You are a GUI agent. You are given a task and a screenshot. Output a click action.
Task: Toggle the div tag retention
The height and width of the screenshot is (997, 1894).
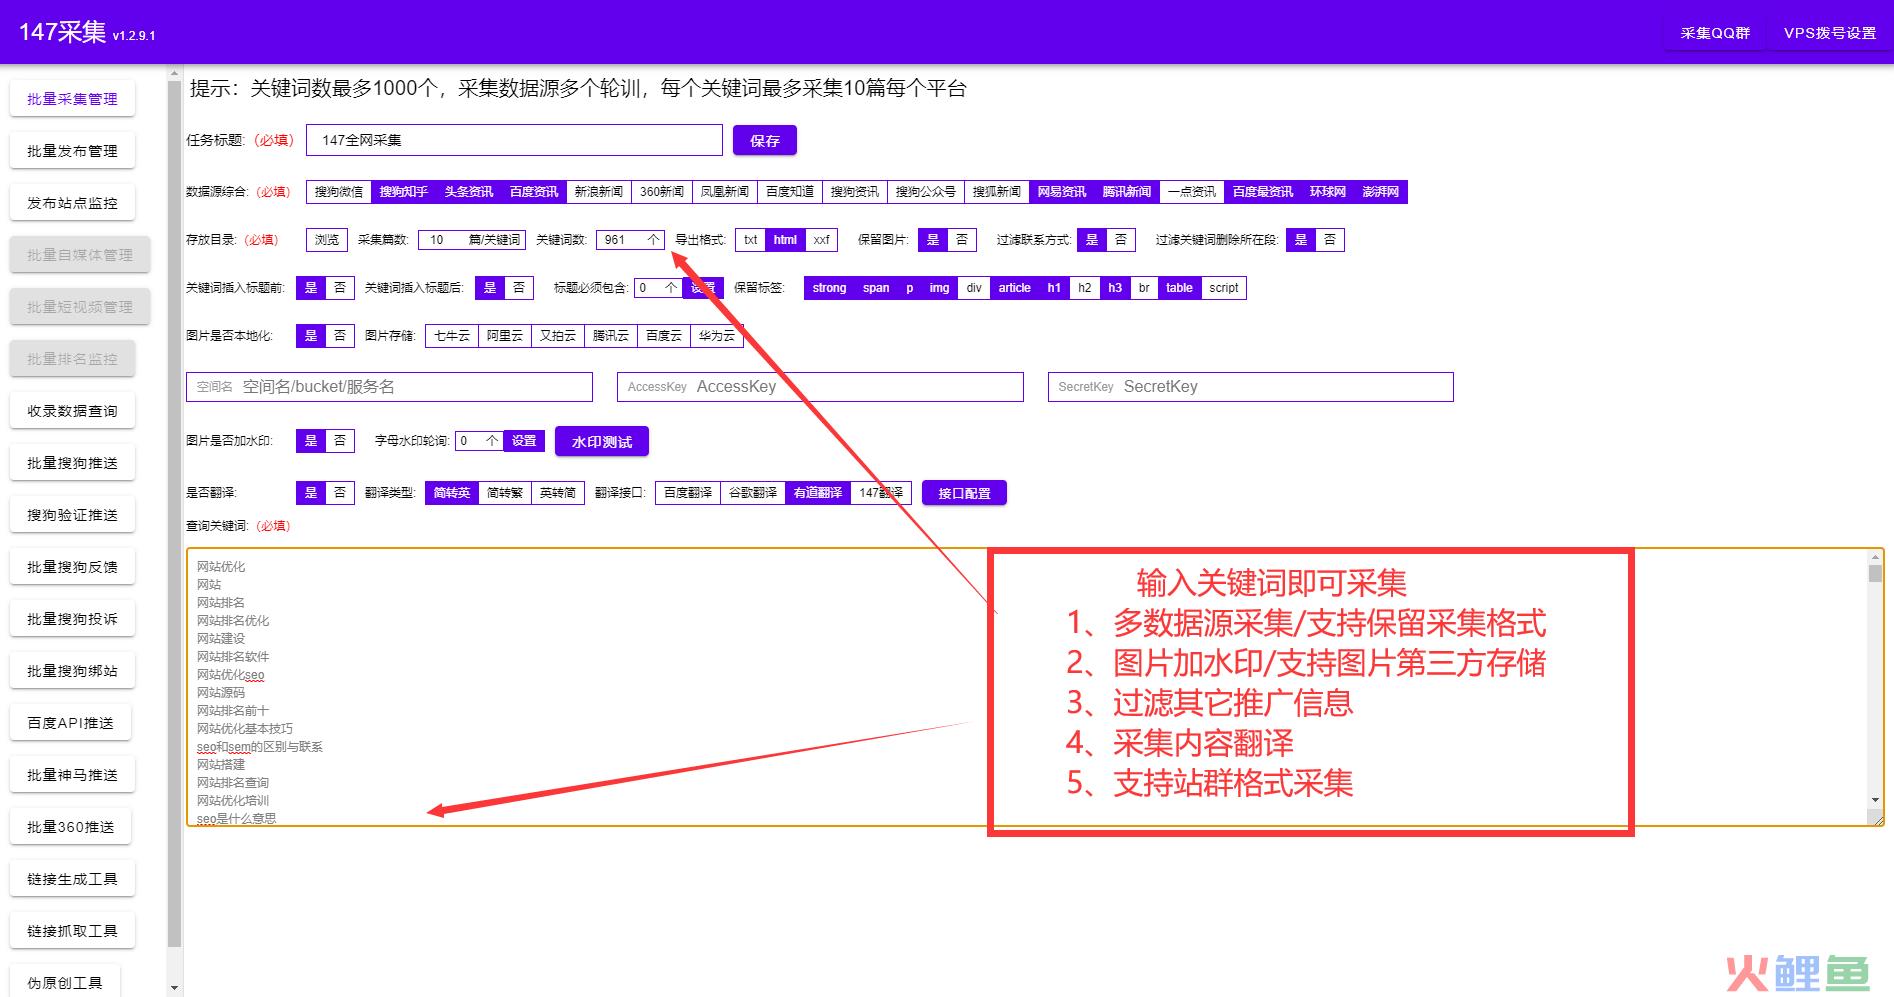pyautogui.click(x=974, y=288)
